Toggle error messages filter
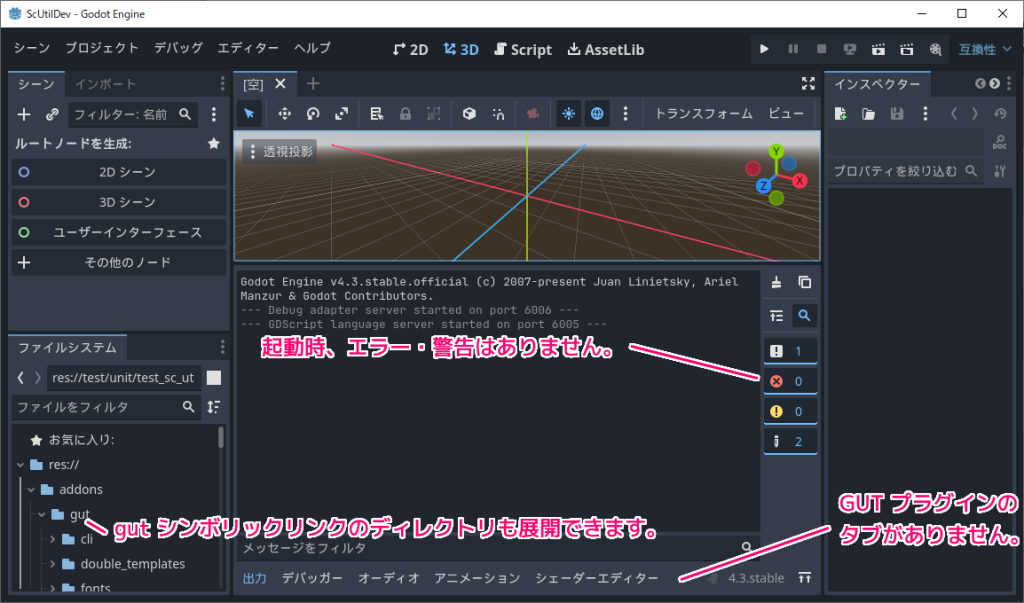 [790, 381]
